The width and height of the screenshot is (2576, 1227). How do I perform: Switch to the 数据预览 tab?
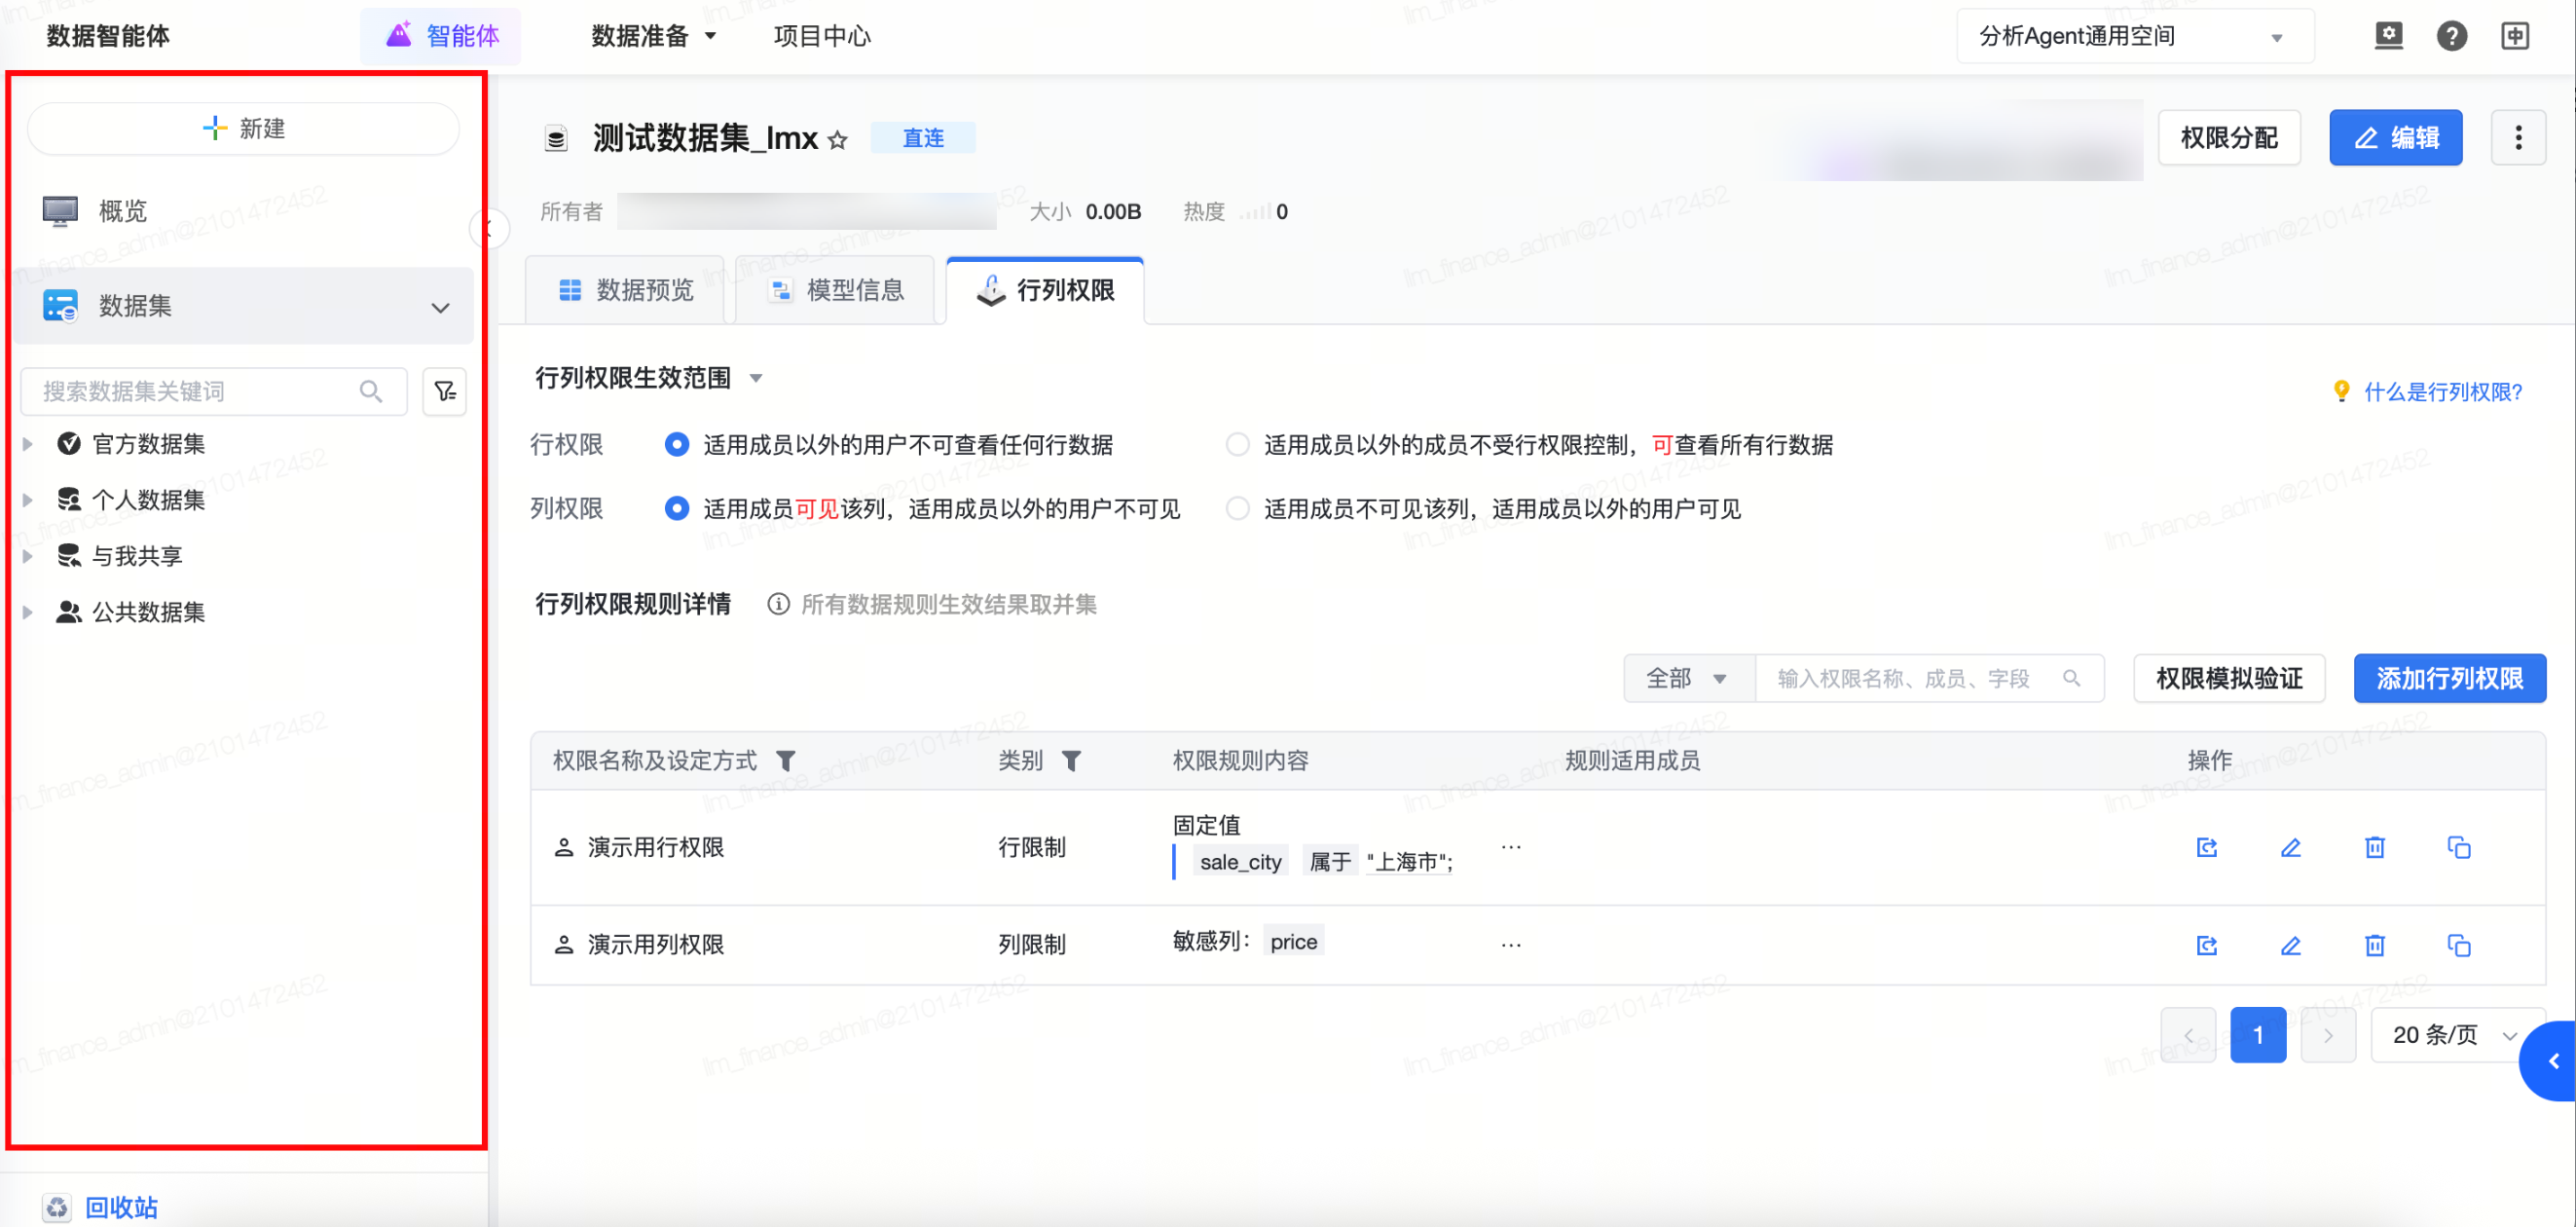pyautogui.click(x=626, y=290)
